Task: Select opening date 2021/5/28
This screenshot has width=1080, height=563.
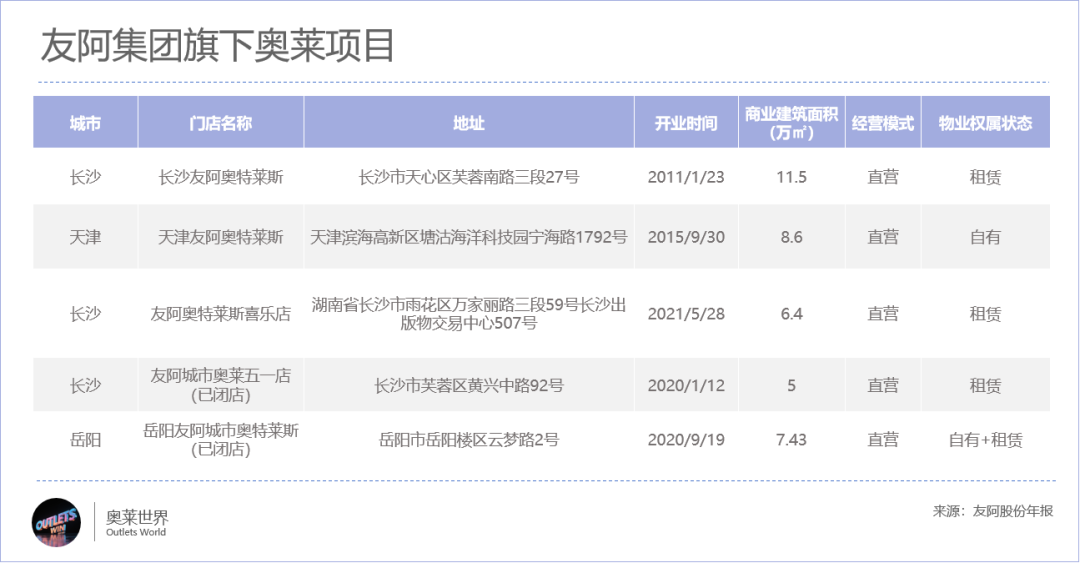Action: click(686, 314)
